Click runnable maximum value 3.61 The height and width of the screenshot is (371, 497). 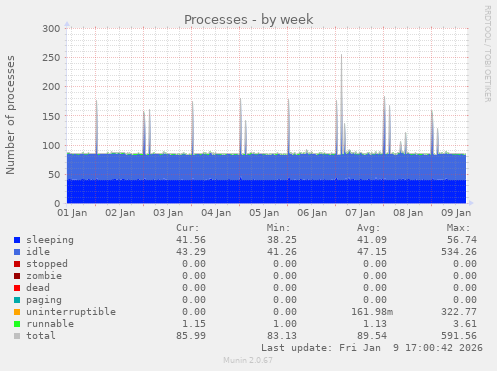[x=465, y=324]
